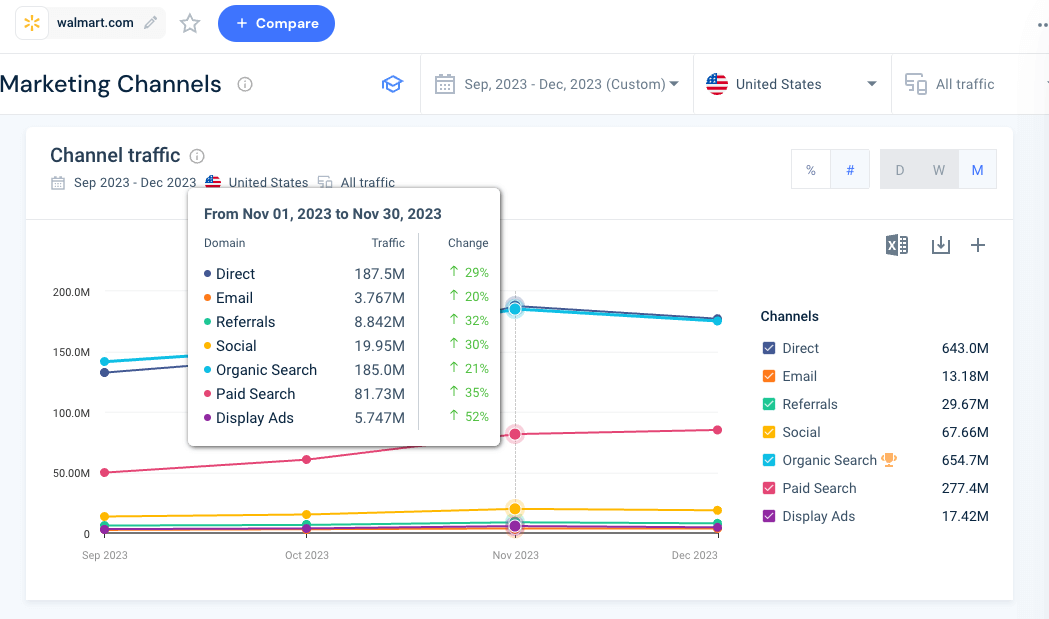Click the Paid Search Sep 2023 data point

pyautogui.click(x=104, y=472)
